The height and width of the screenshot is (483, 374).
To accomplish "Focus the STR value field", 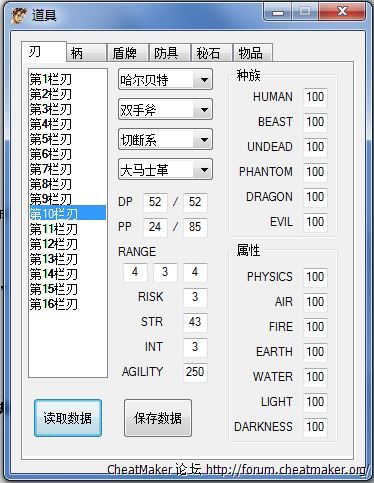I will pos(195,322).
